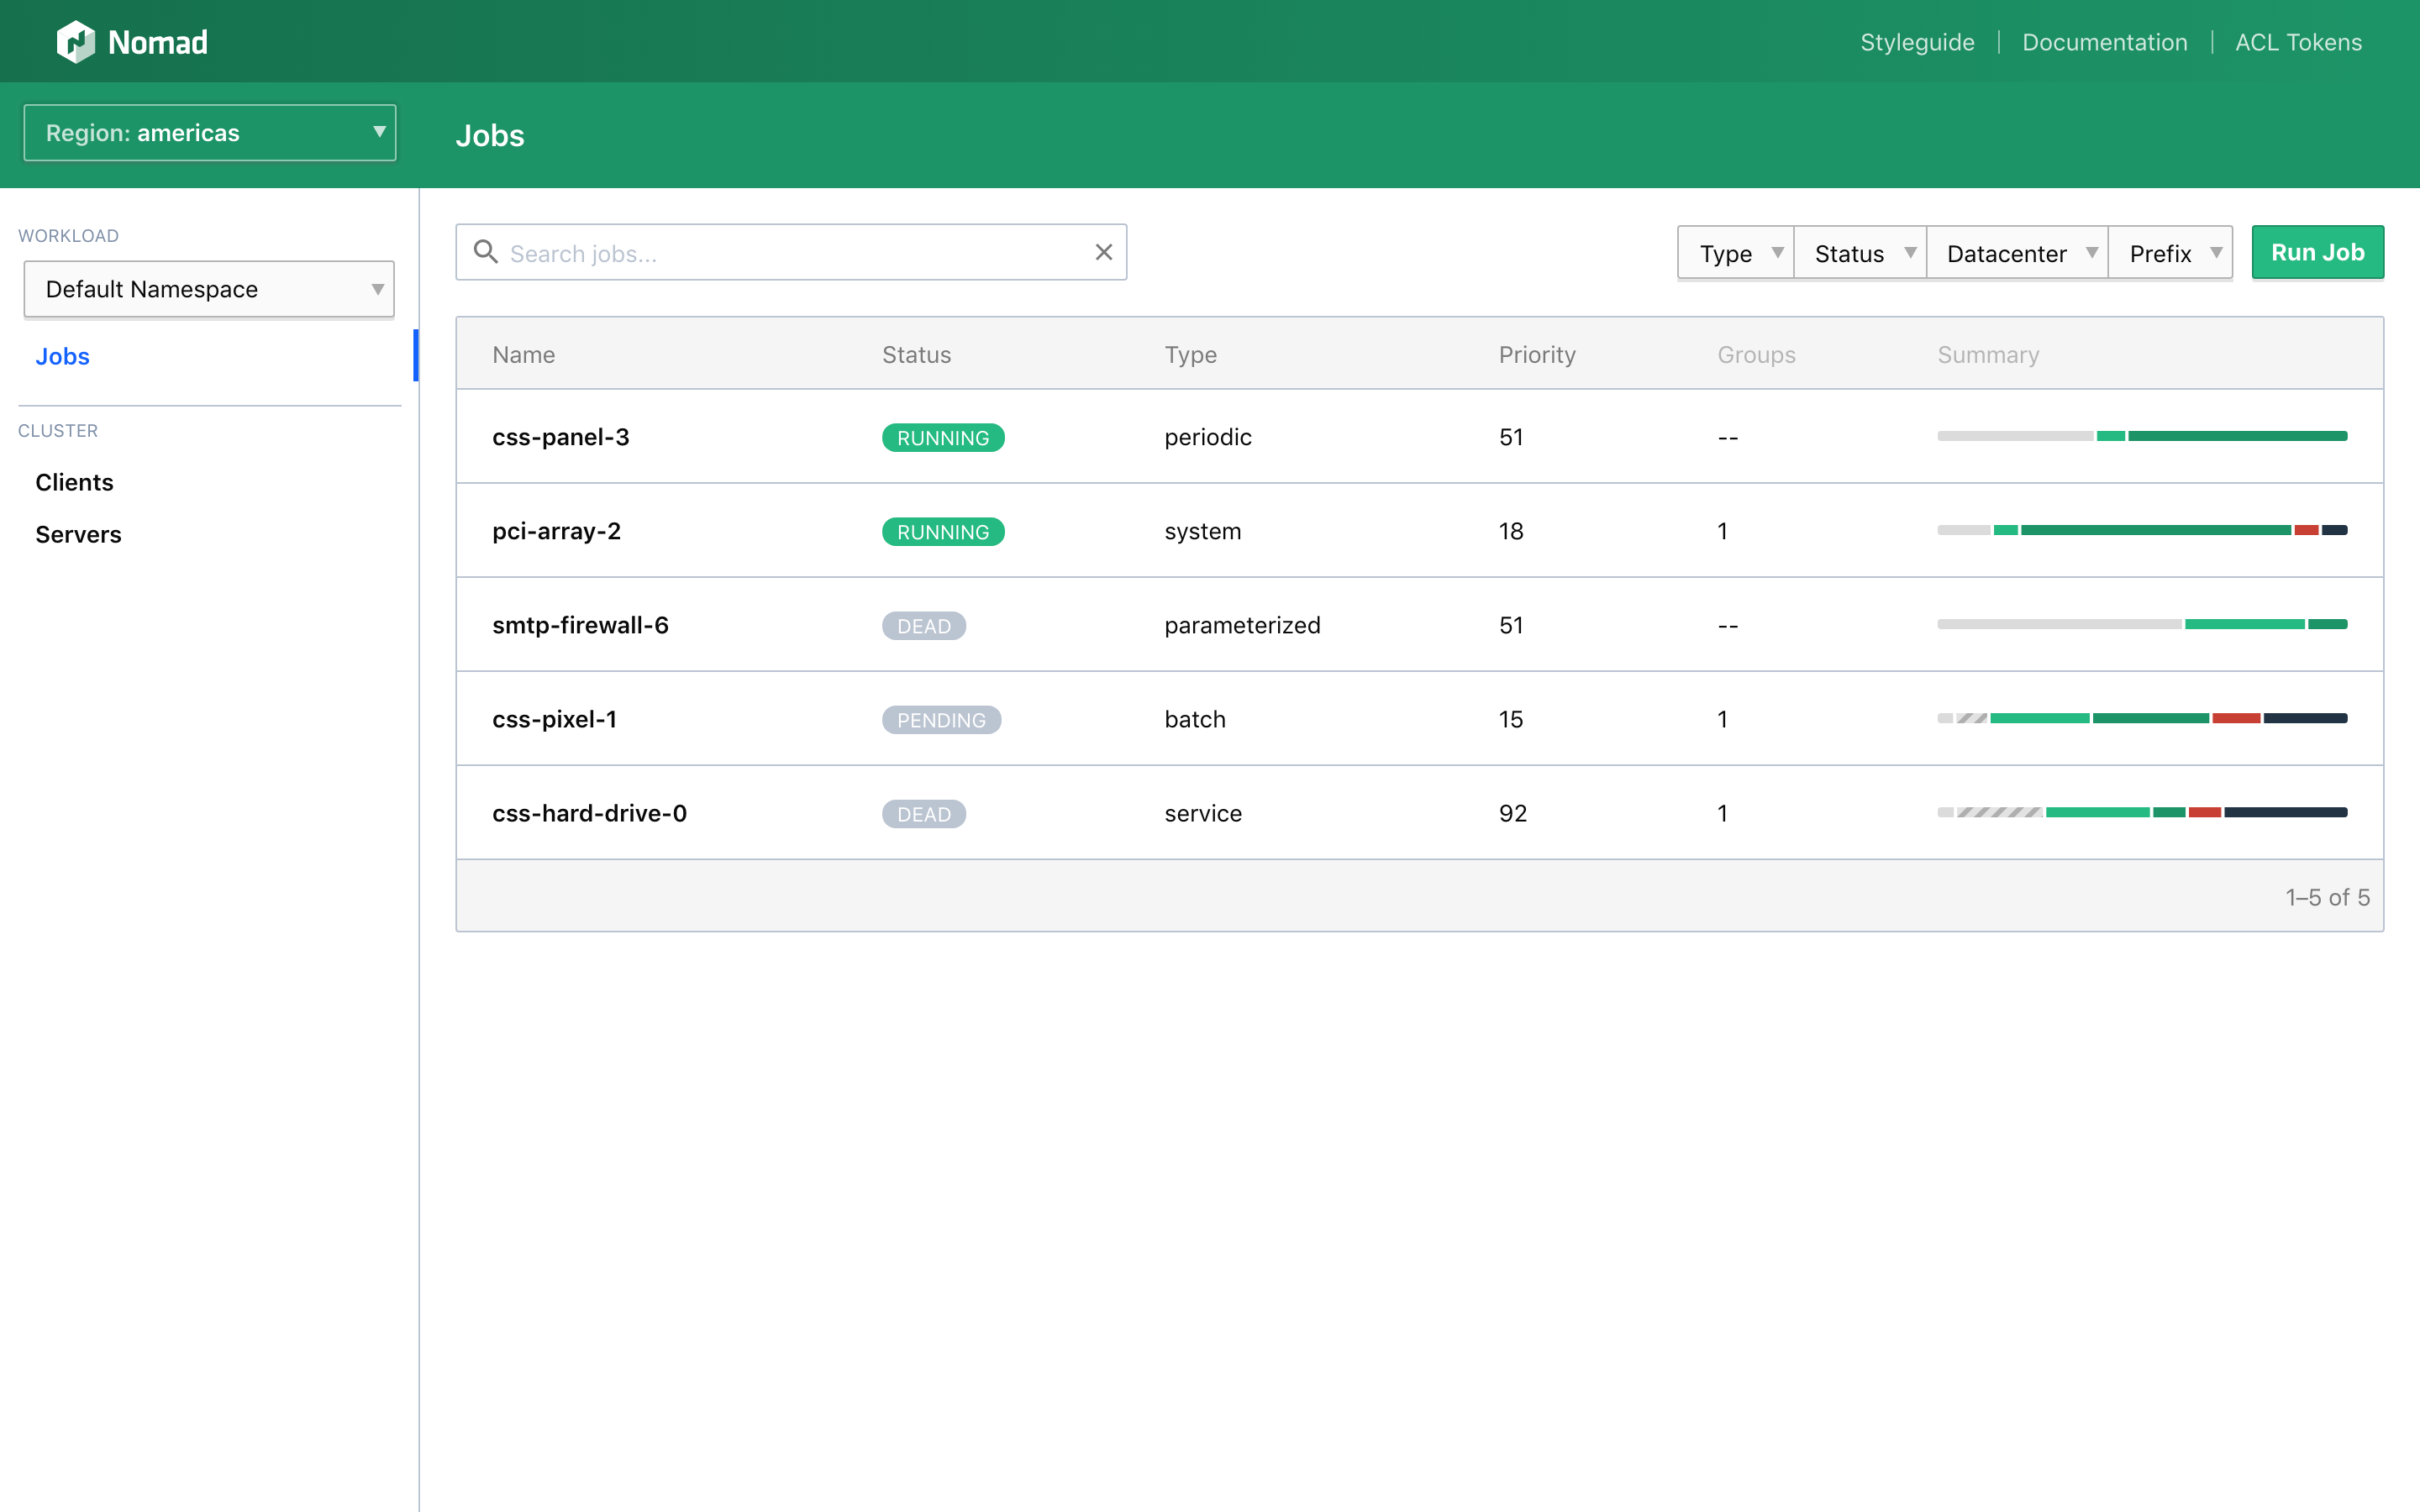The width and height of the screenshot is (2420, 1512).
Task: Open the ACL Tokens link
Action: point(2298,42)
